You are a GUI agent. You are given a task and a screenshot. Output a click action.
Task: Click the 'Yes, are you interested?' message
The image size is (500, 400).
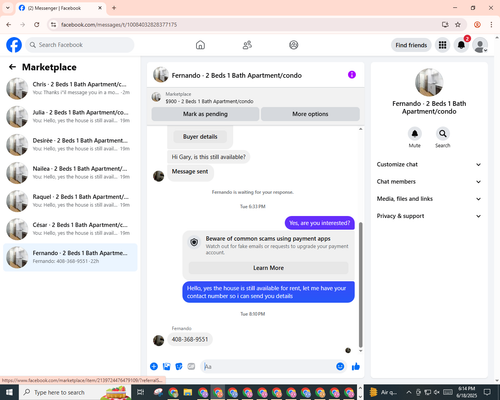[x=319, y=223]
